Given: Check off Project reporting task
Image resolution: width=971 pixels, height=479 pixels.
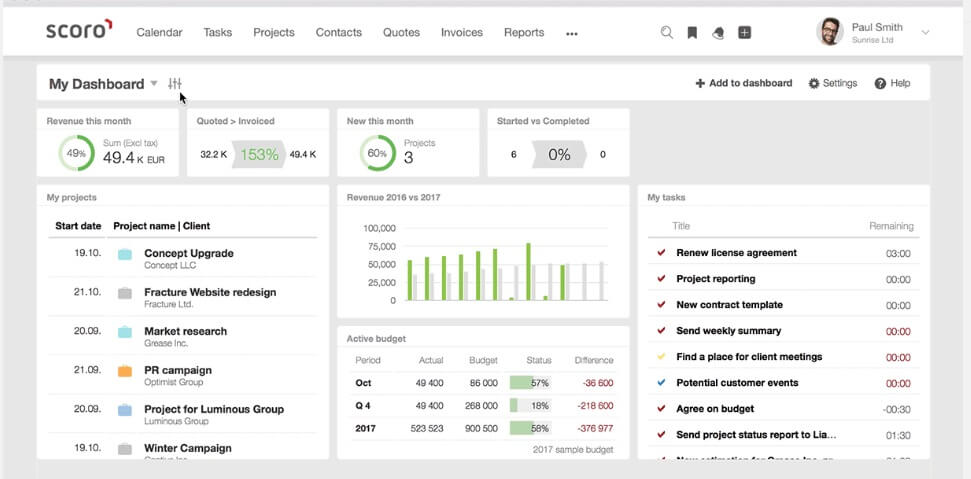Looking at the screenshot, I should point(661,278).
